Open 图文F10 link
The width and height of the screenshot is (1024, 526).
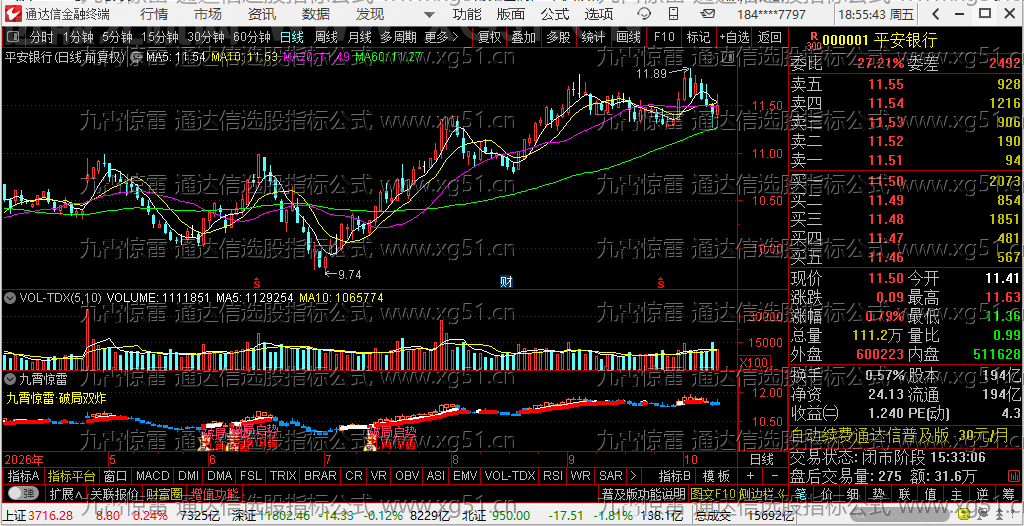[712, 493]
